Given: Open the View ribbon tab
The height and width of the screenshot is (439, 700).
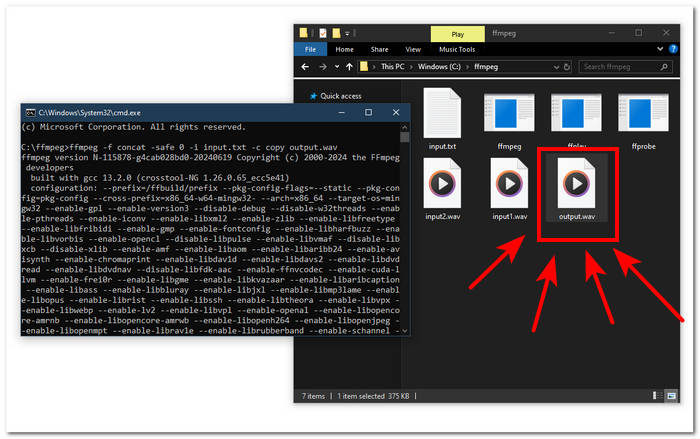Looking at the screenshot, I should point(413,50).
